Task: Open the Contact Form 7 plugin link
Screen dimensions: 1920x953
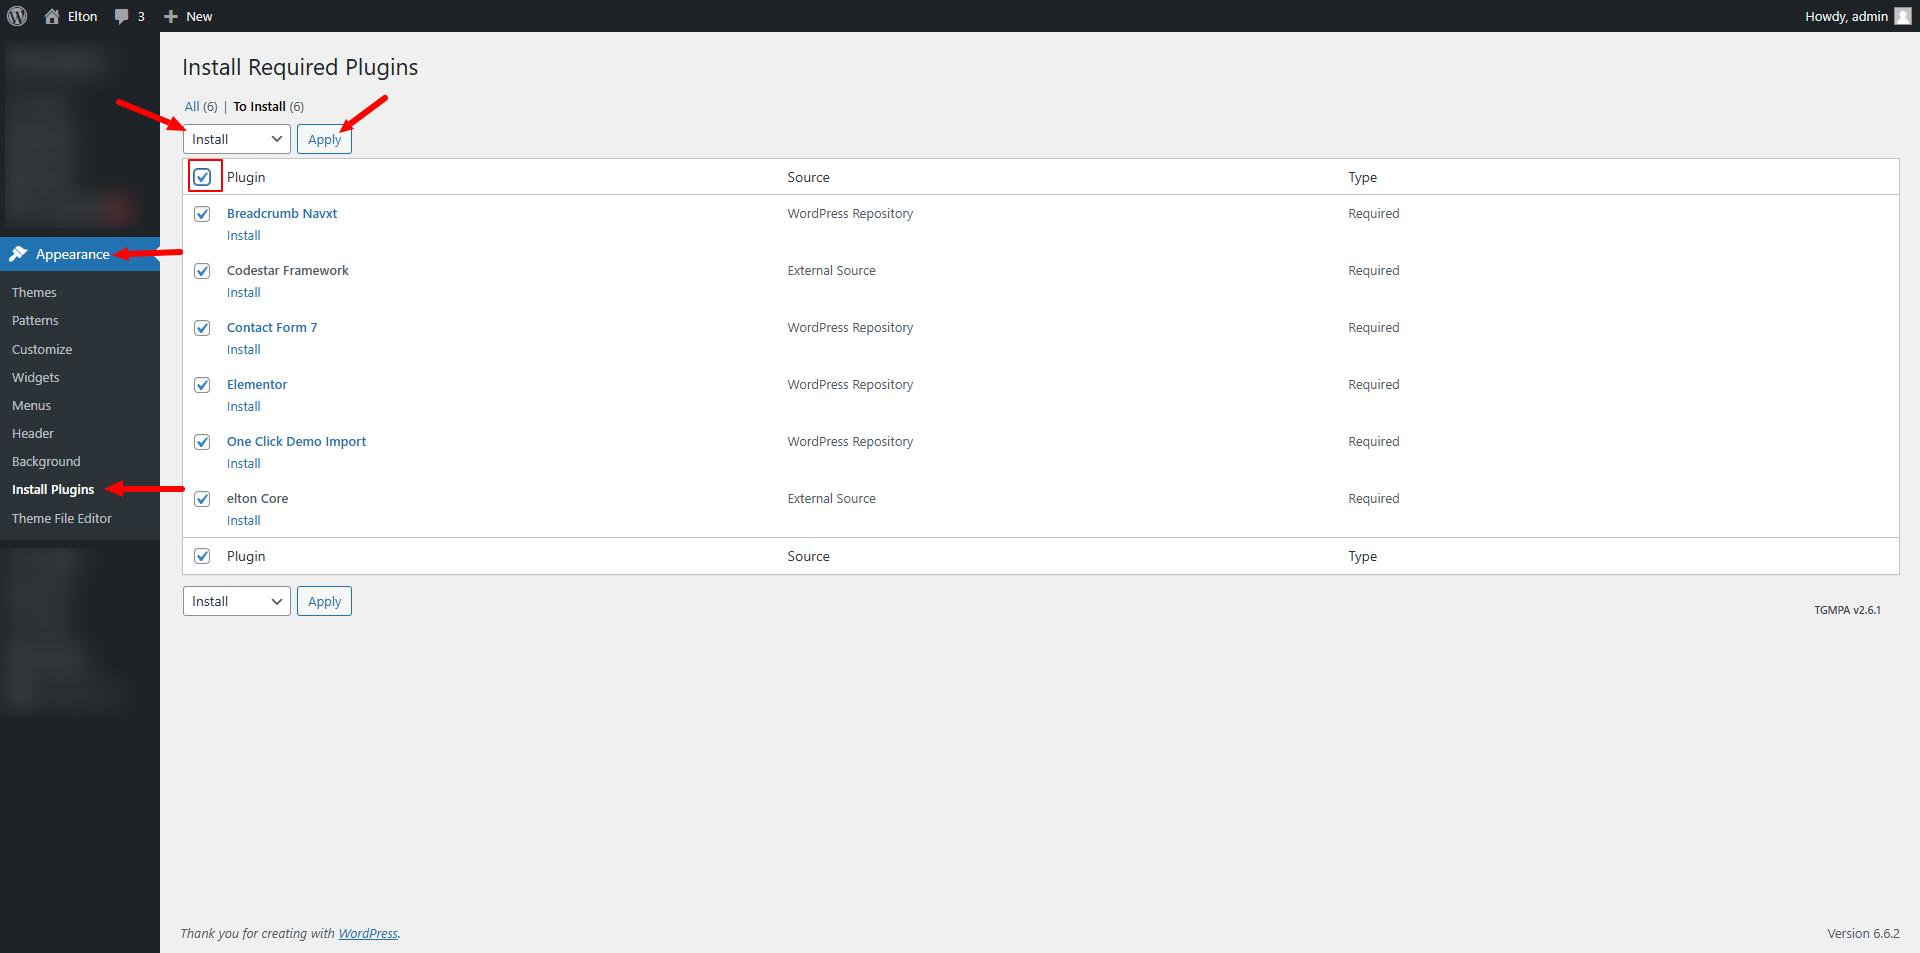Action: click(x=272, y=328)
